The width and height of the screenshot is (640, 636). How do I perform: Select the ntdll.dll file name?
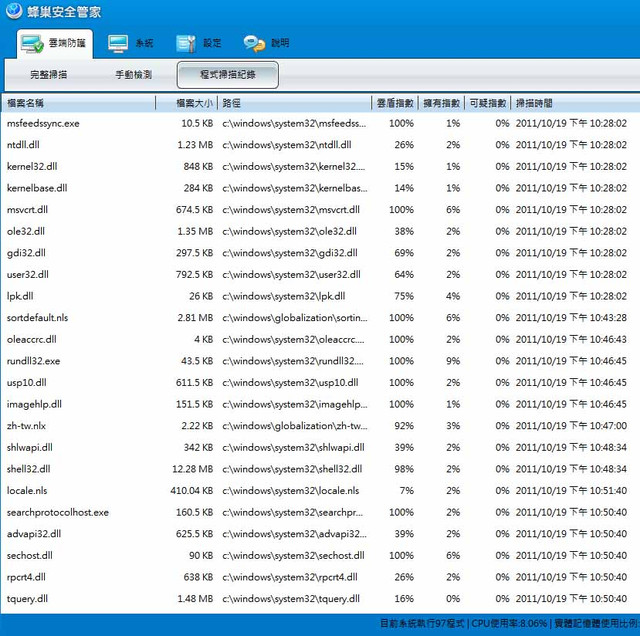pyautogui.click(x=23, y=145)
